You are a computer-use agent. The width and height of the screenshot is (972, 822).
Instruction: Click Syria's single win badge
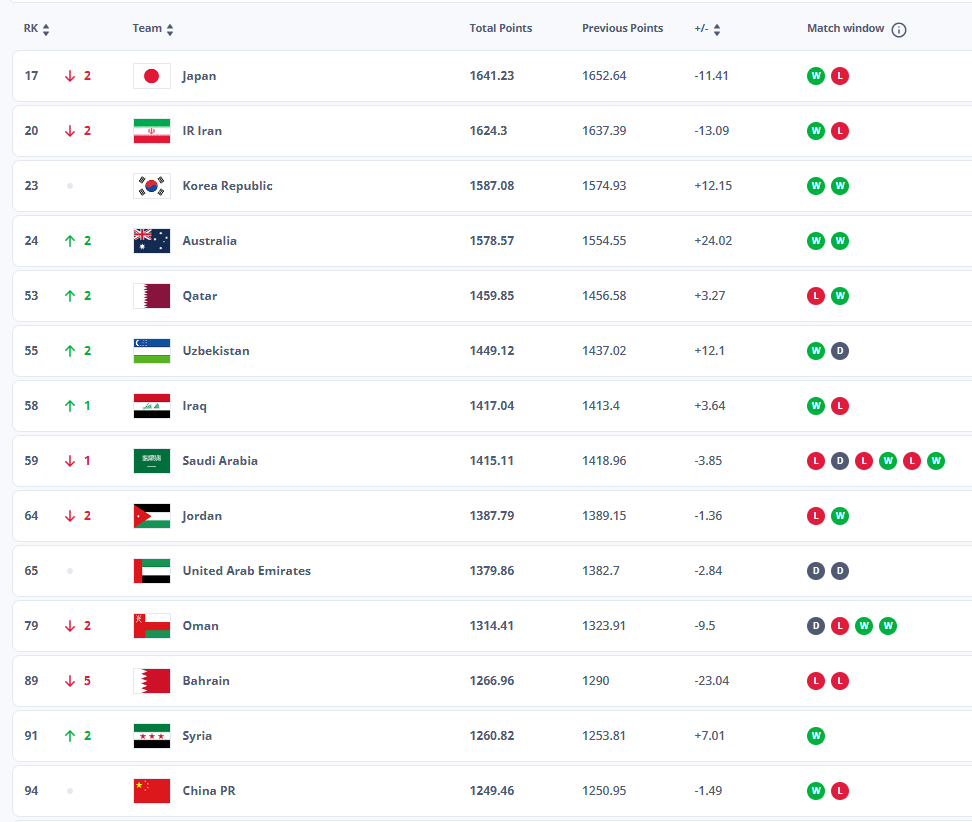816,736
